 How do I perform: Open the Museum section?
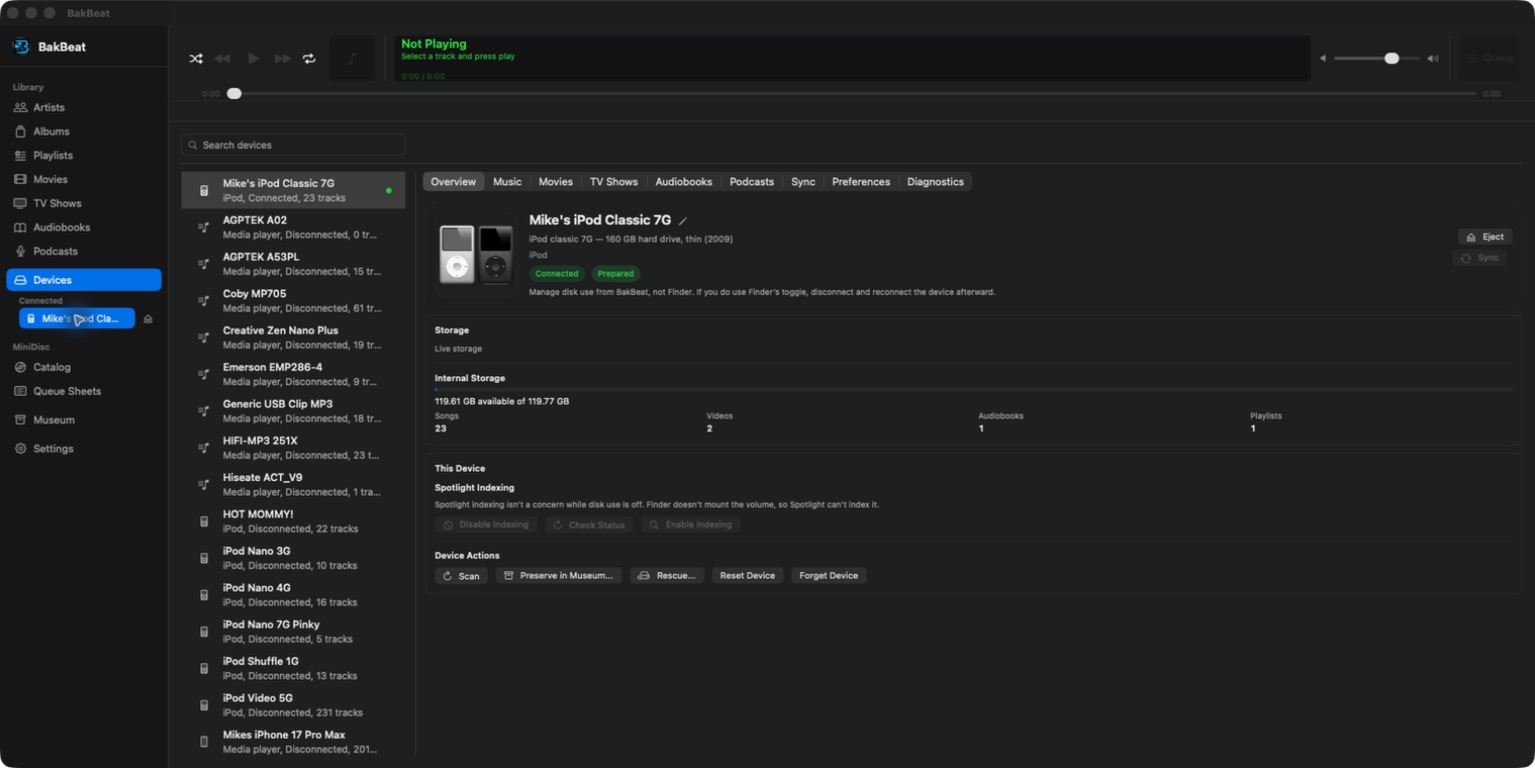coord(83,420)
